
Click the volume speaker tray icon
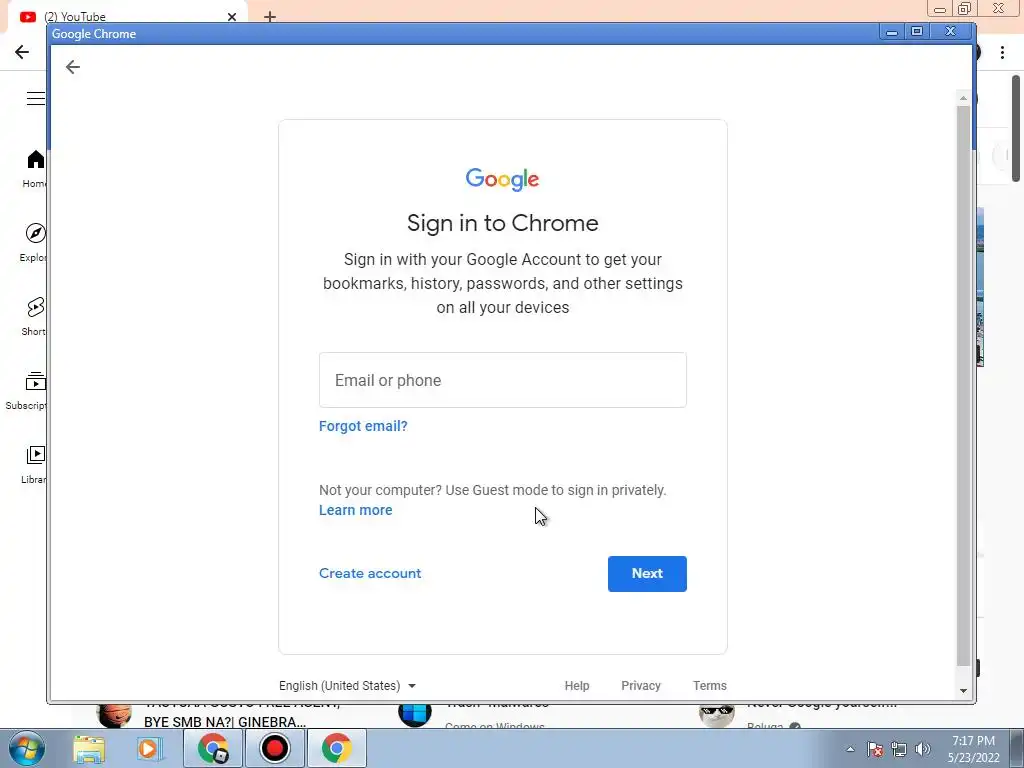tap(923, 749)
